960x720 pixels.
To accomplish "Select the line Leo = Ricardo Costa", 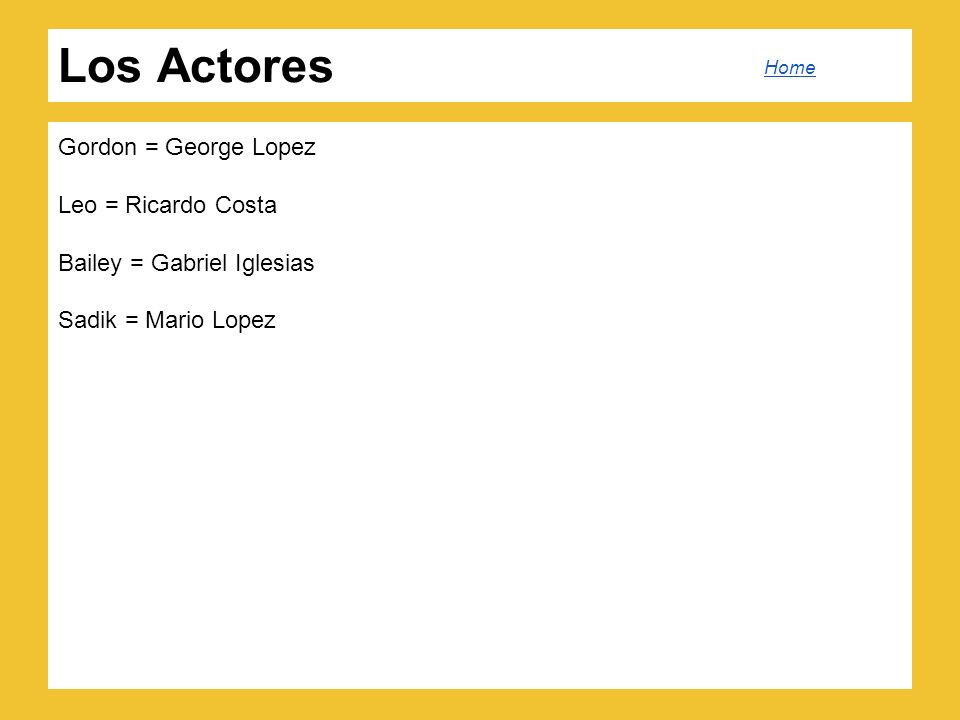I will tap(167, 204).
